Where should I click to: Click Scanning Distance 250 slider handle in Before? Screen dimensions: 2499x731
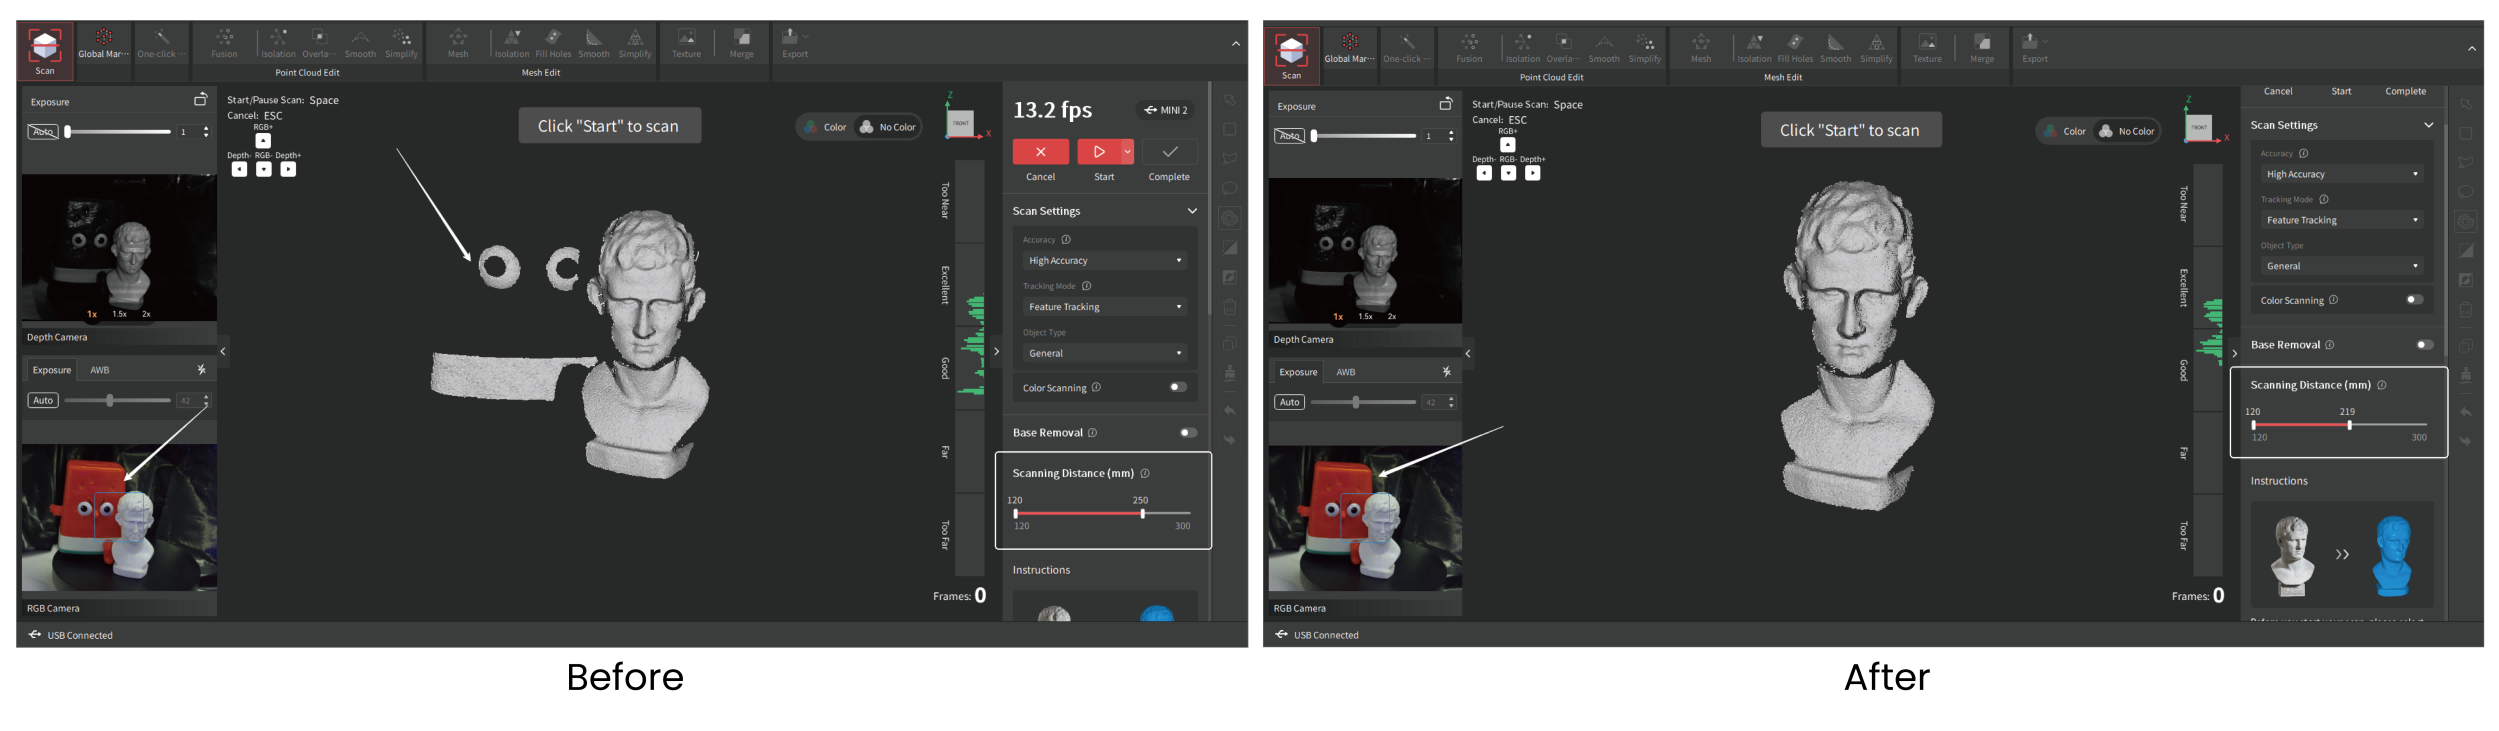tap(1142, 513)
